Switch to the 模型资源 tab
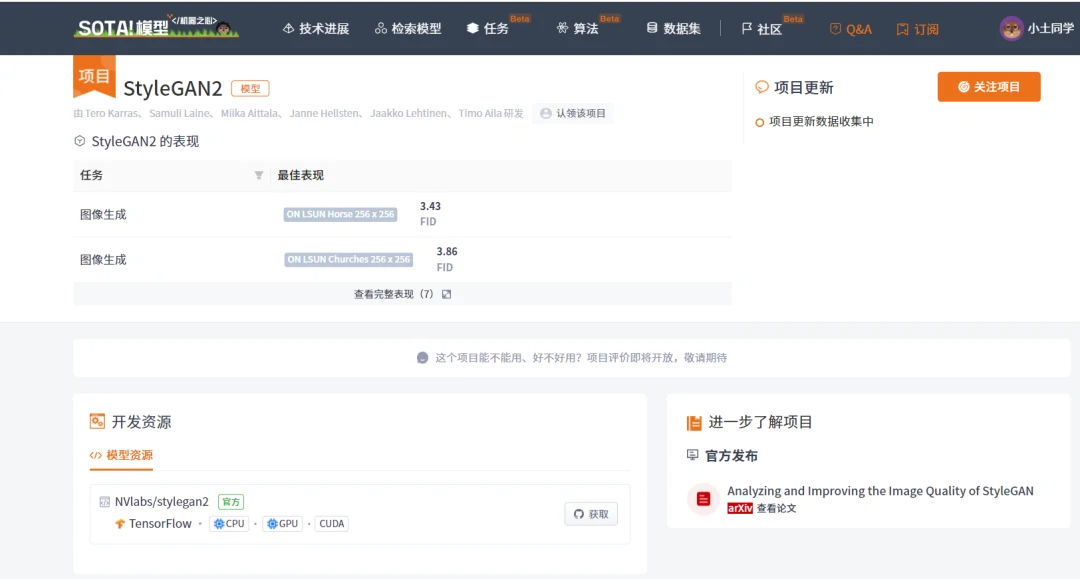The height and width of the screenshot is (579, 1080). [x=122, y=455]
